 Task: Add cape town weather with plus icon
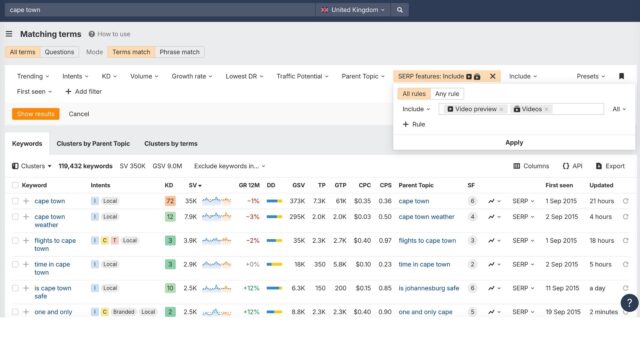[26, 217]
